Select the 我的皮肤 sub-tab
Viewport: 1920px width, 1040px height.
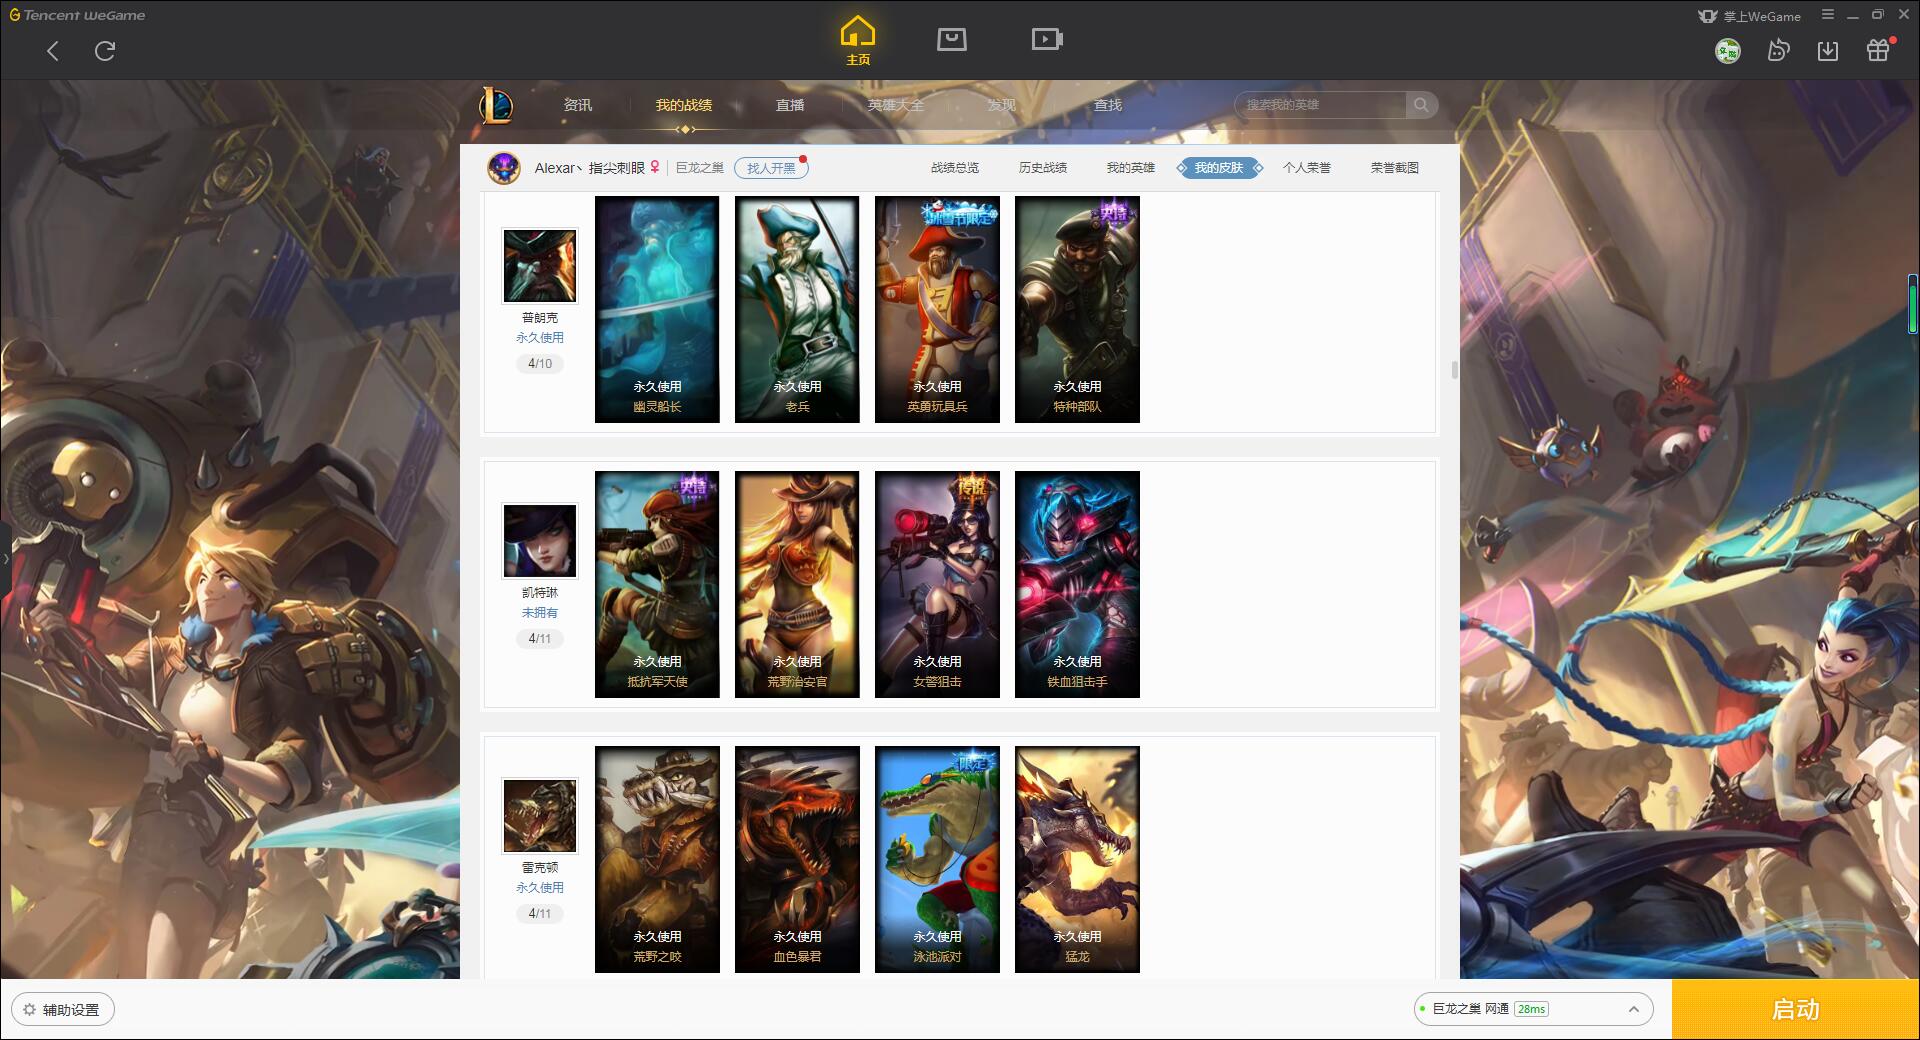1219,168
